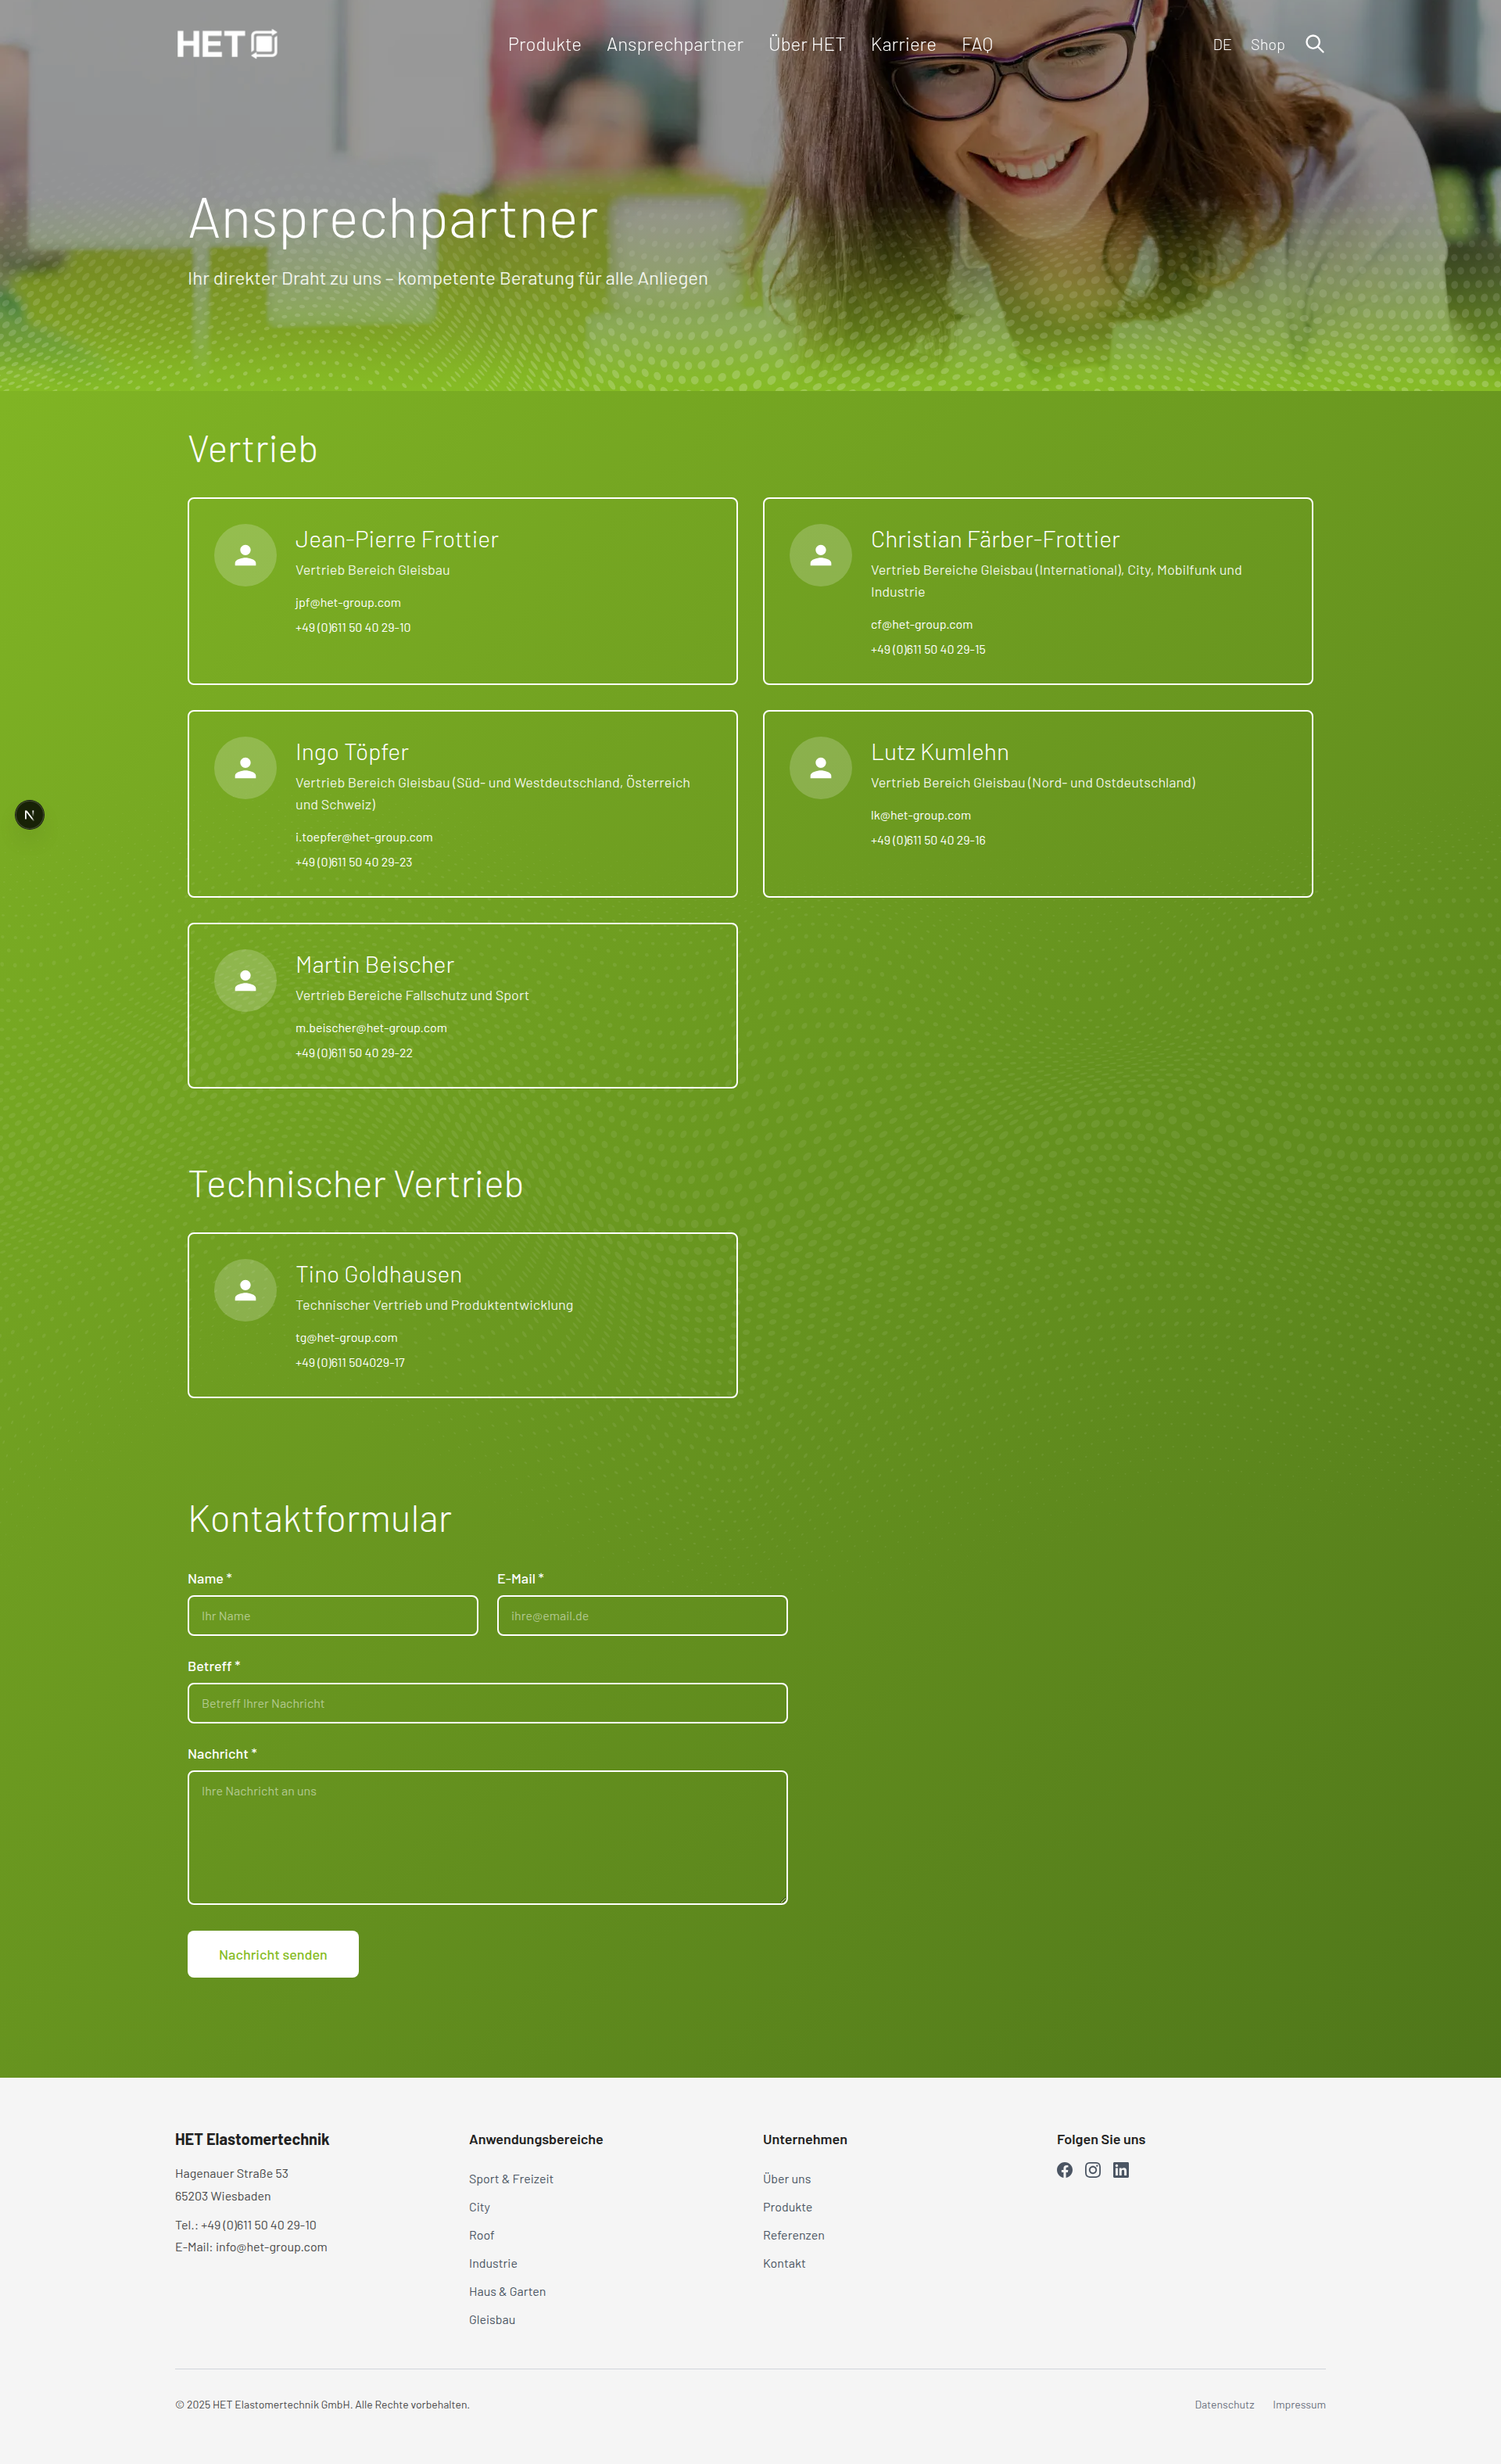Click the HET logo in header

coord(227,44)
